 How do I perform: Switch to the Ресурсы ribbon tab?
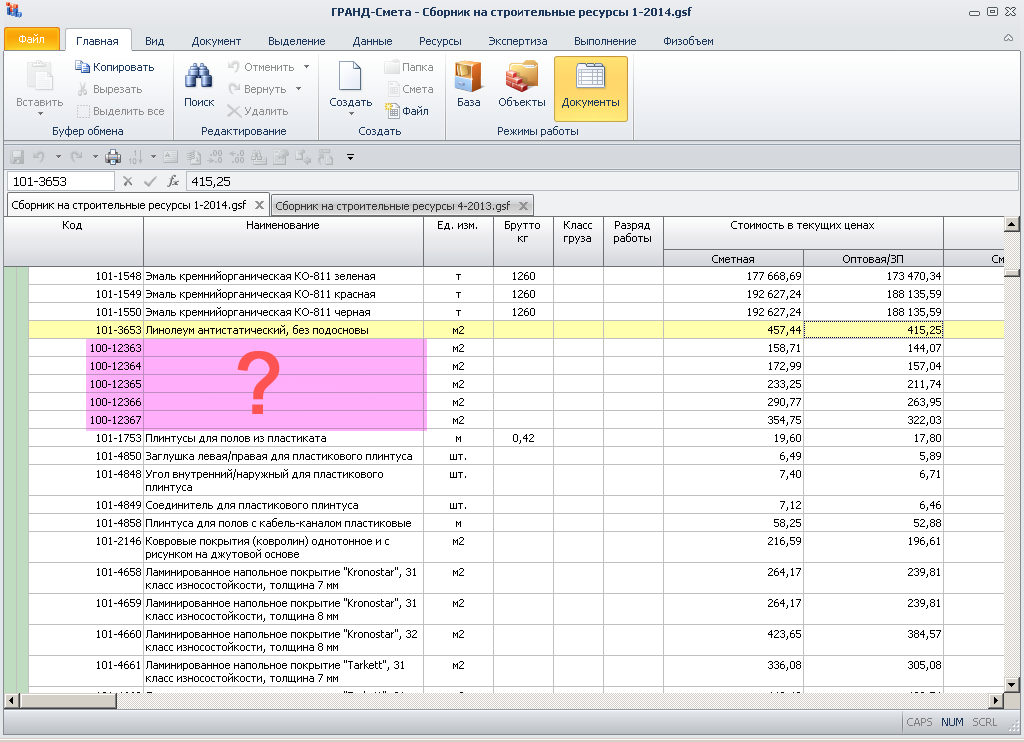tap(440, 41)
